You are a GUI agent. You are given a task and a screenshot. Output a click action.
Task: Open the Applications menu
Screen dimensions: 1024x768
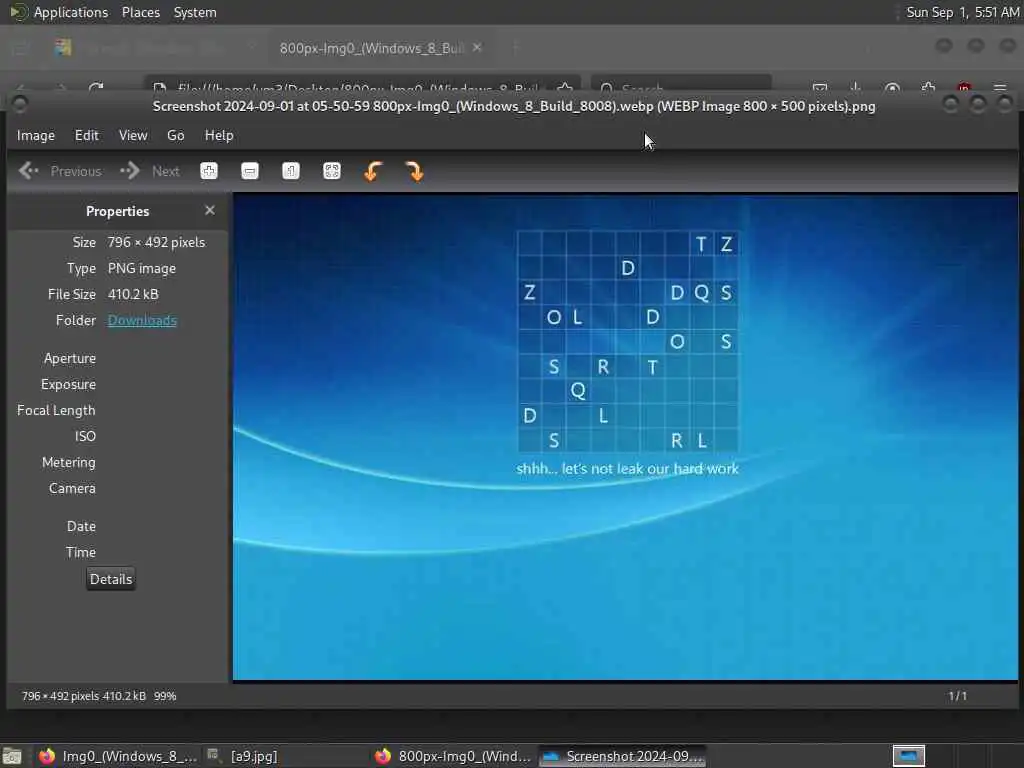(71, 12)
